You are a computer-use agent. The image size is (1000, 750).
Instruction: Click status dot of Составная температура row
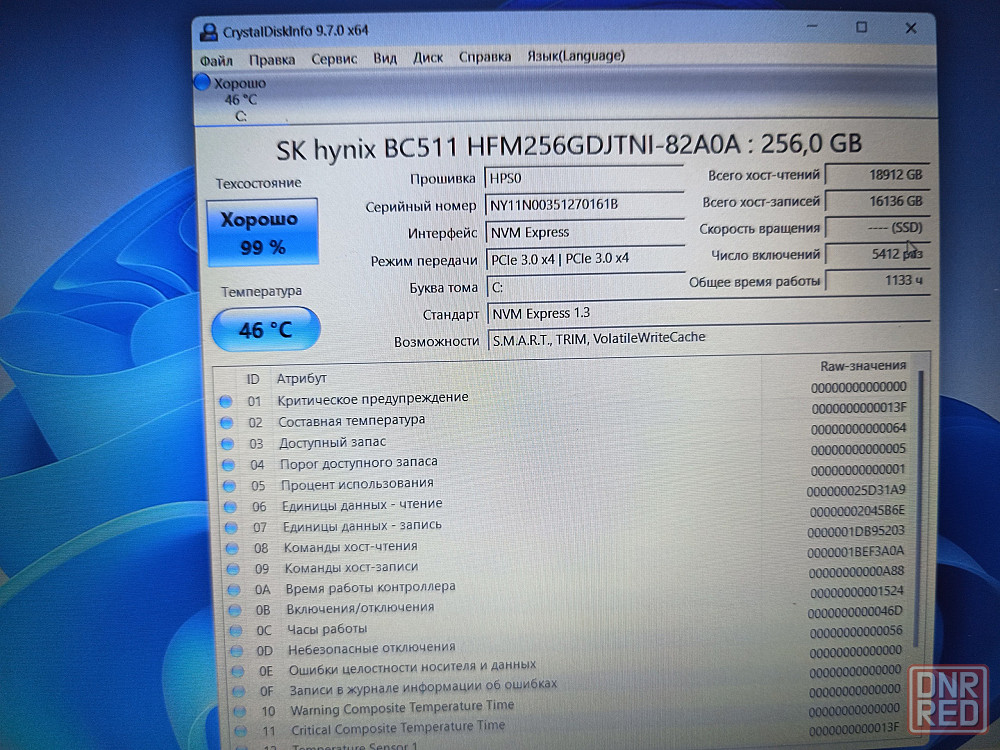coord(226,422)
